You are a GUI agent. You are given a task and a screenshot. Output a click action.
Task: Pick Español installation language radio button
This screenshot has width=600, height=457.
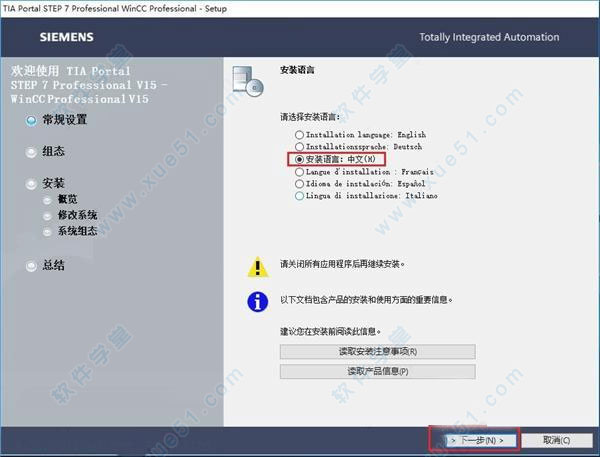(299, 184)
